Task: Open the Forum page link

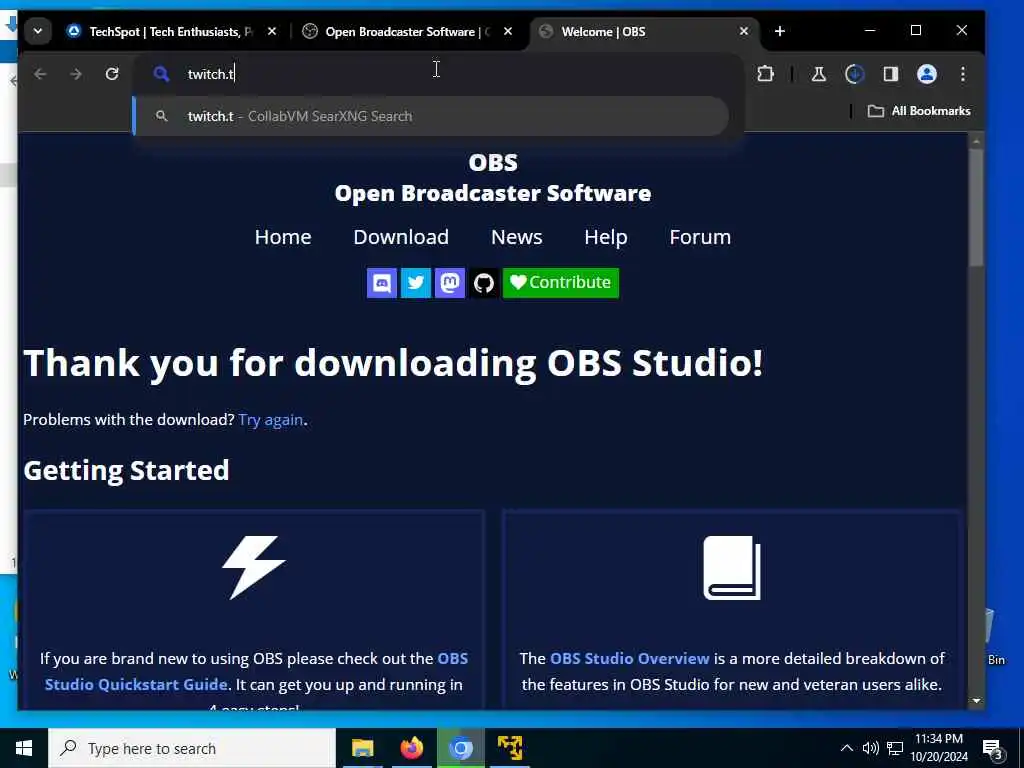Action: 700,237
